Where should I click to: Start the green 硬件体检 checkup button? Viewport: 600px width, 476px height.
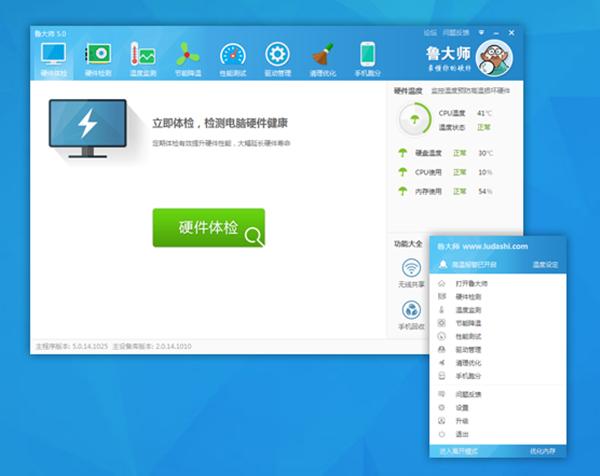208,228
